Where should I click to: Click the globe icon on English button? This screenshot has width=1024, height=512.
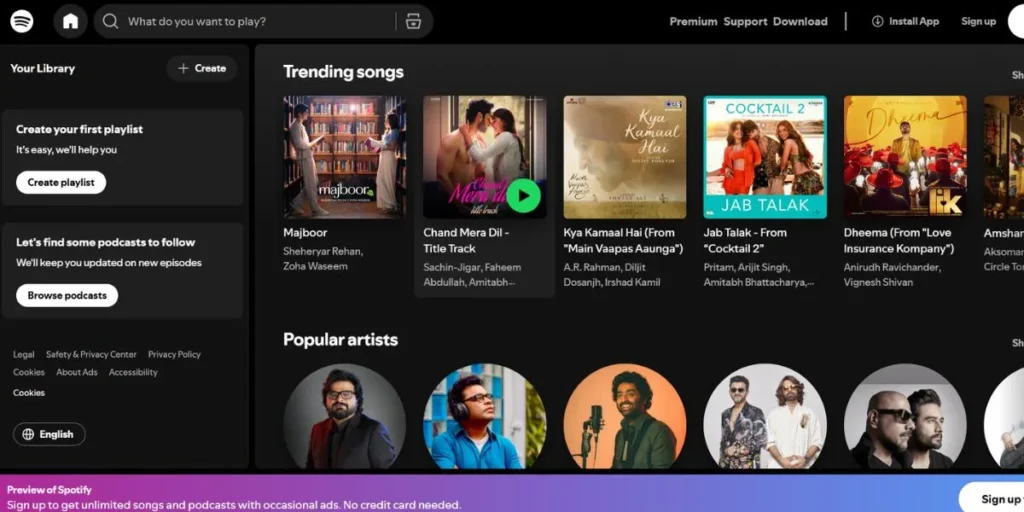(x=28, y=434)
